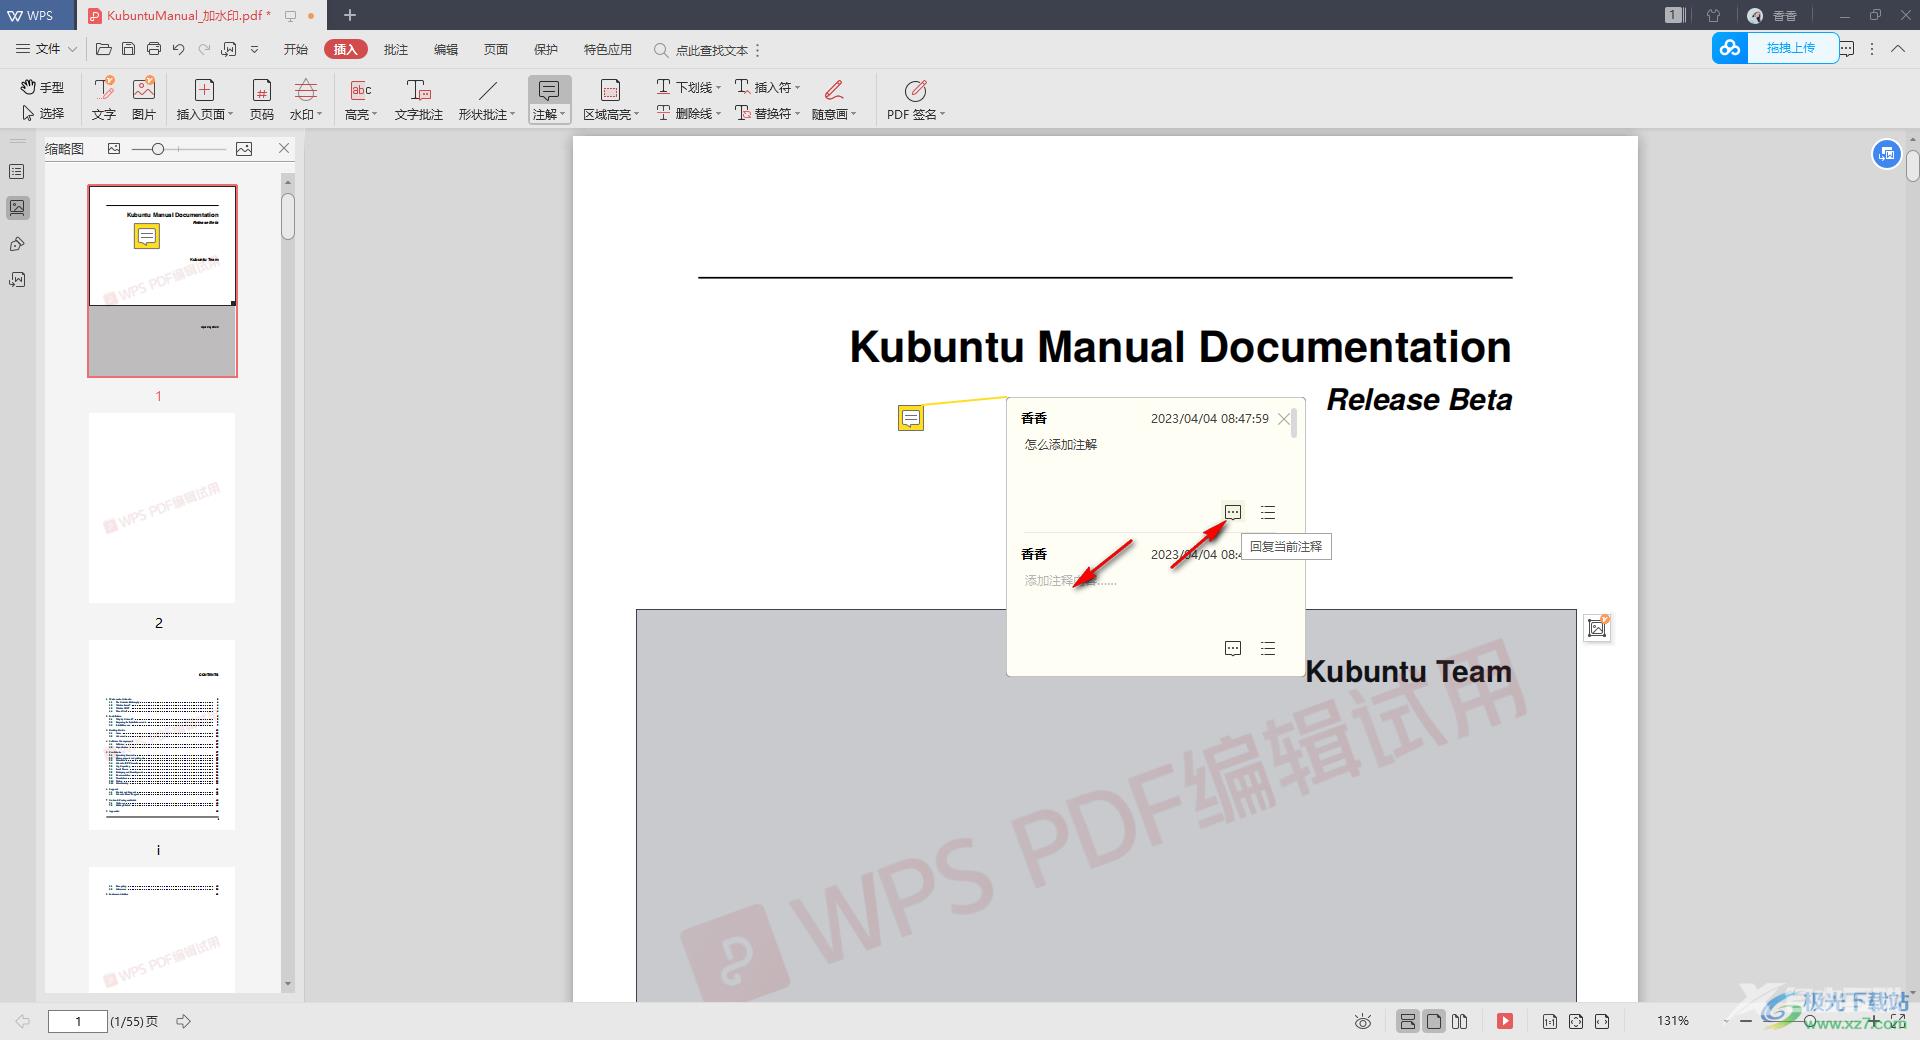Click the page number input field

[77, 1021]
